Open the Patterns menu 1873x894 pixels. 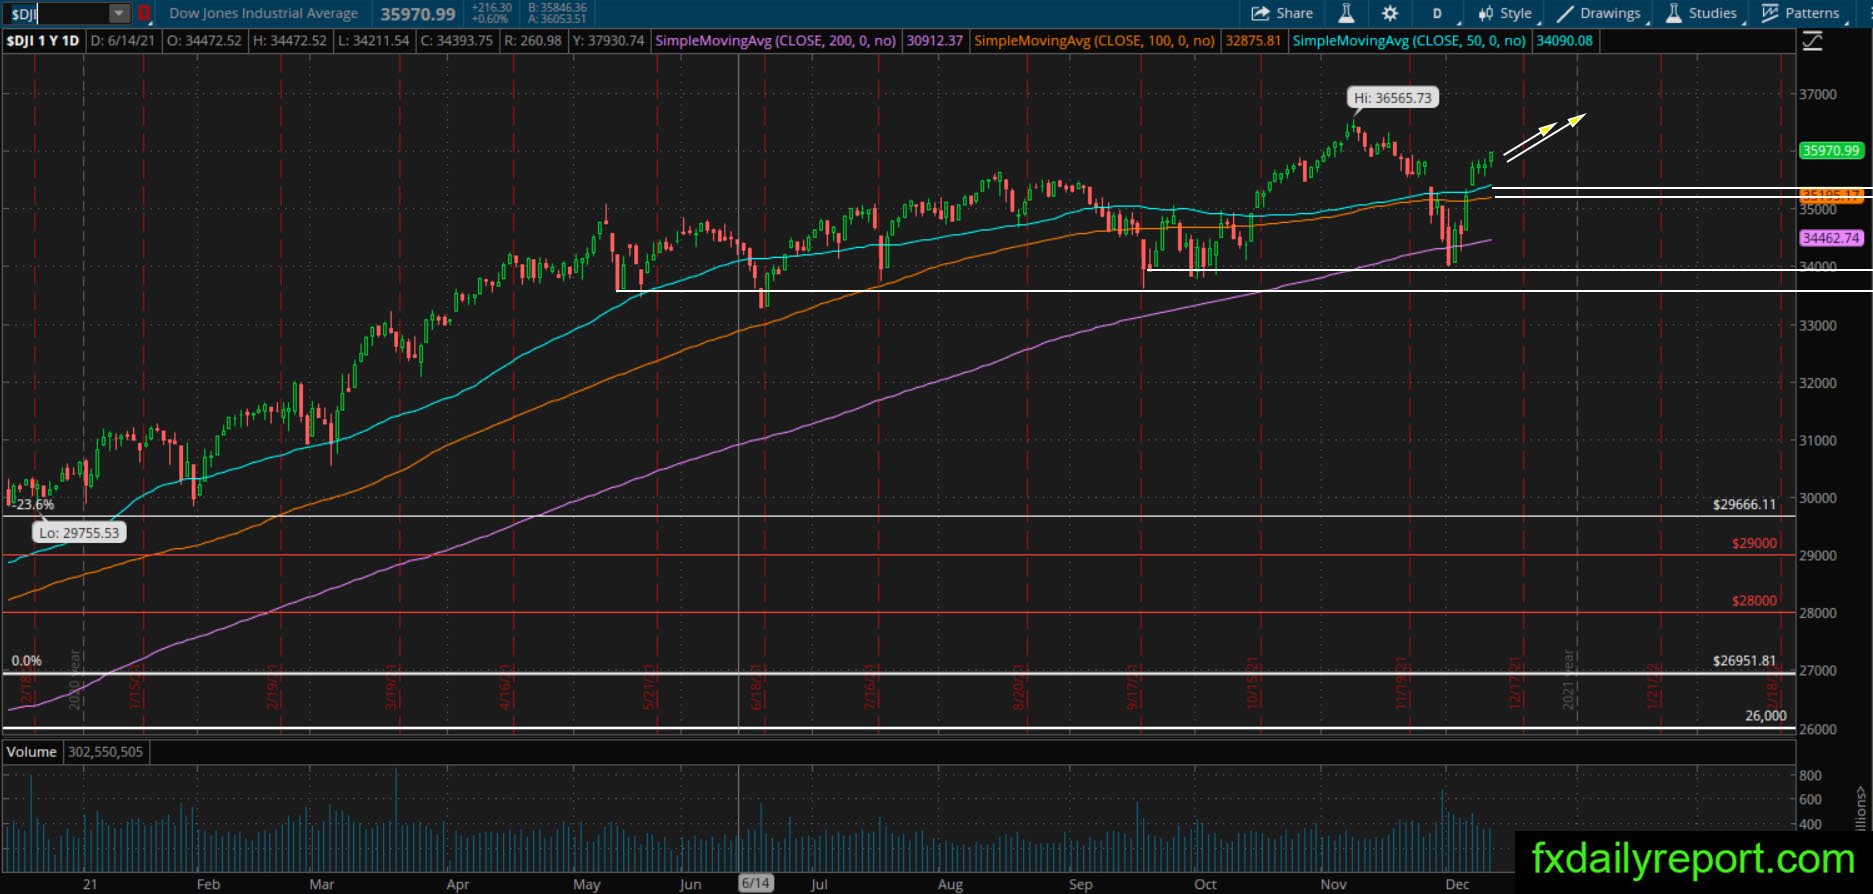tap(1800, 13)
